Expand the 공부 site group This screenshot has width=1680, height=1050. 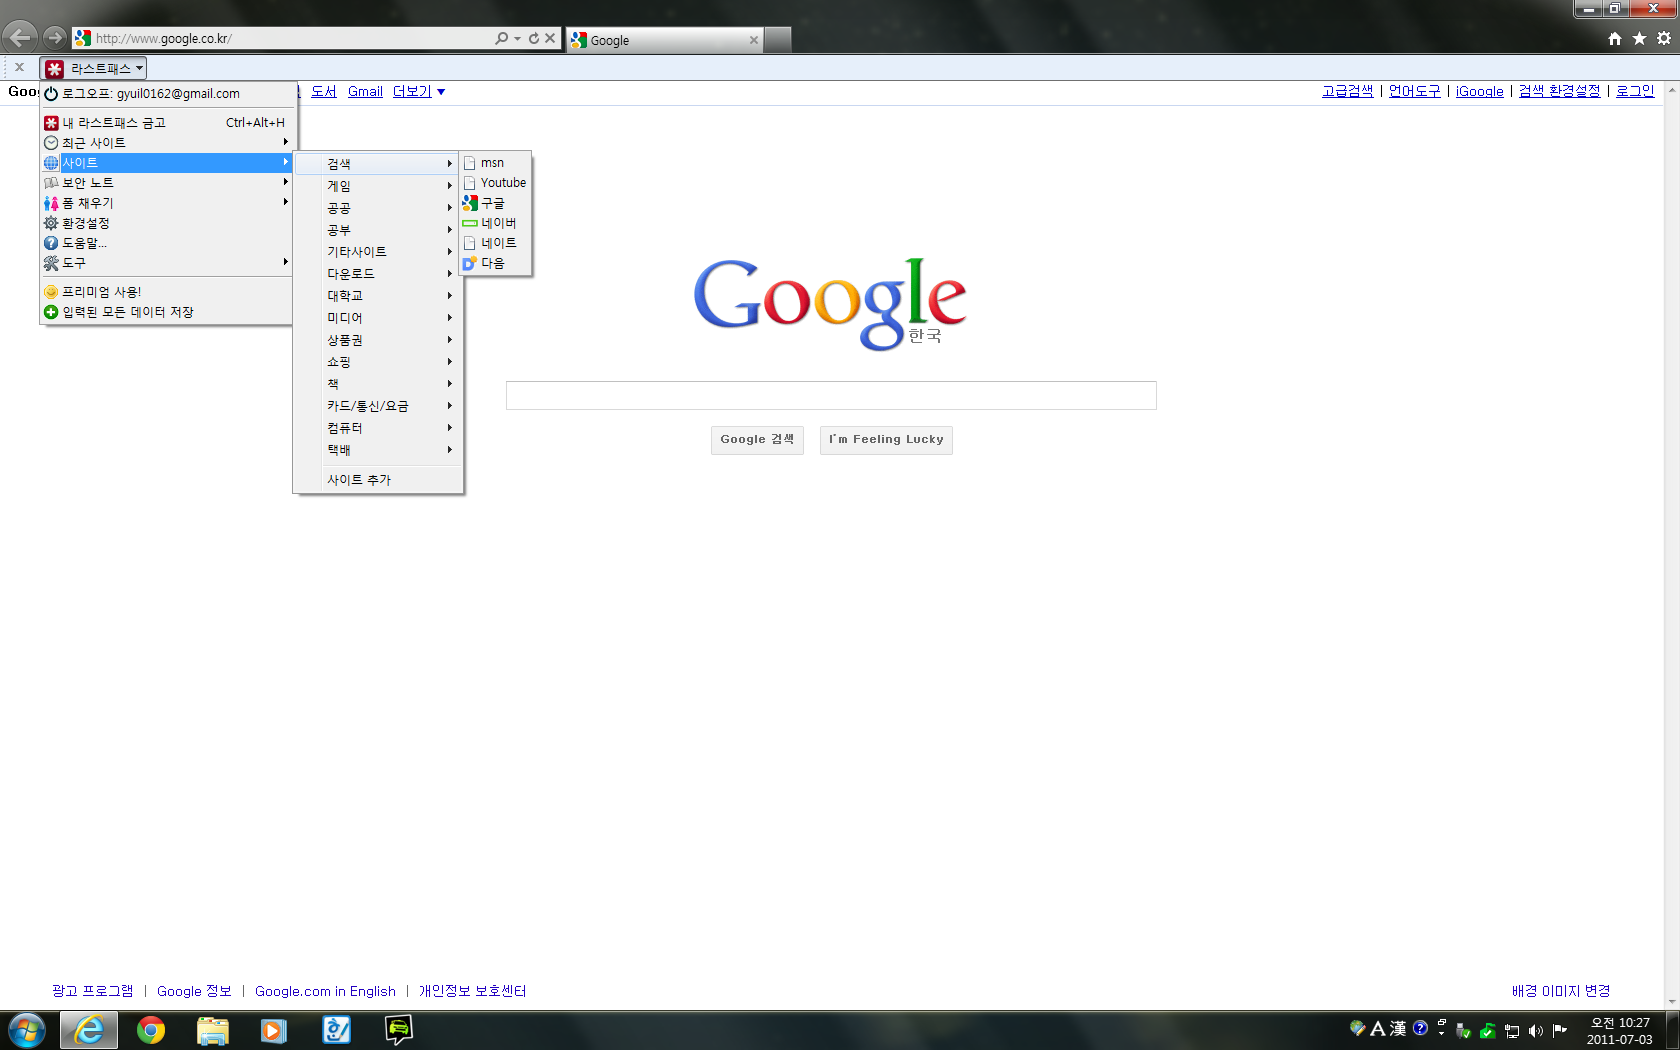click(x=378, y=229)
